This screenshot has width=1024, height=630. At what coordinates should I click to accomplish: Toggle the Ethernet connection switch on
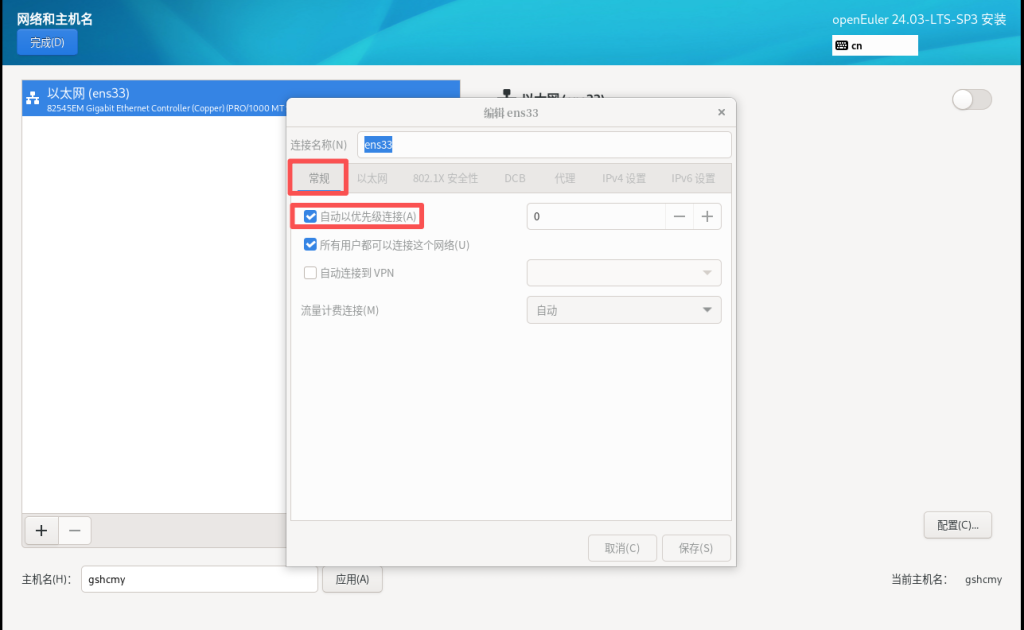point(971,99)
